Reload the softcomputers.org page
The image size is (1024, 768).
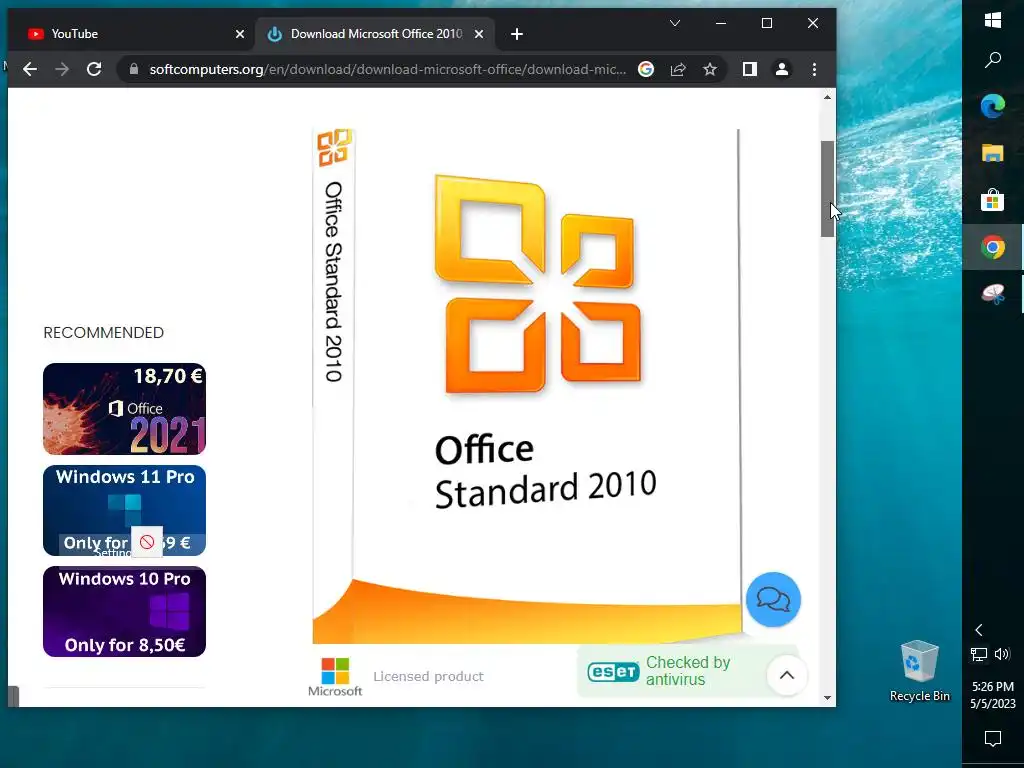pos(94,69)
